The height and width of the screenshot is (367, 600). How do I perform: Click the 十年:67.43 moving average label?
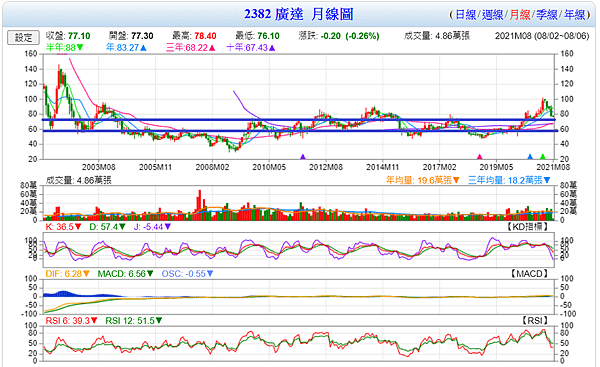pos(251,47)
